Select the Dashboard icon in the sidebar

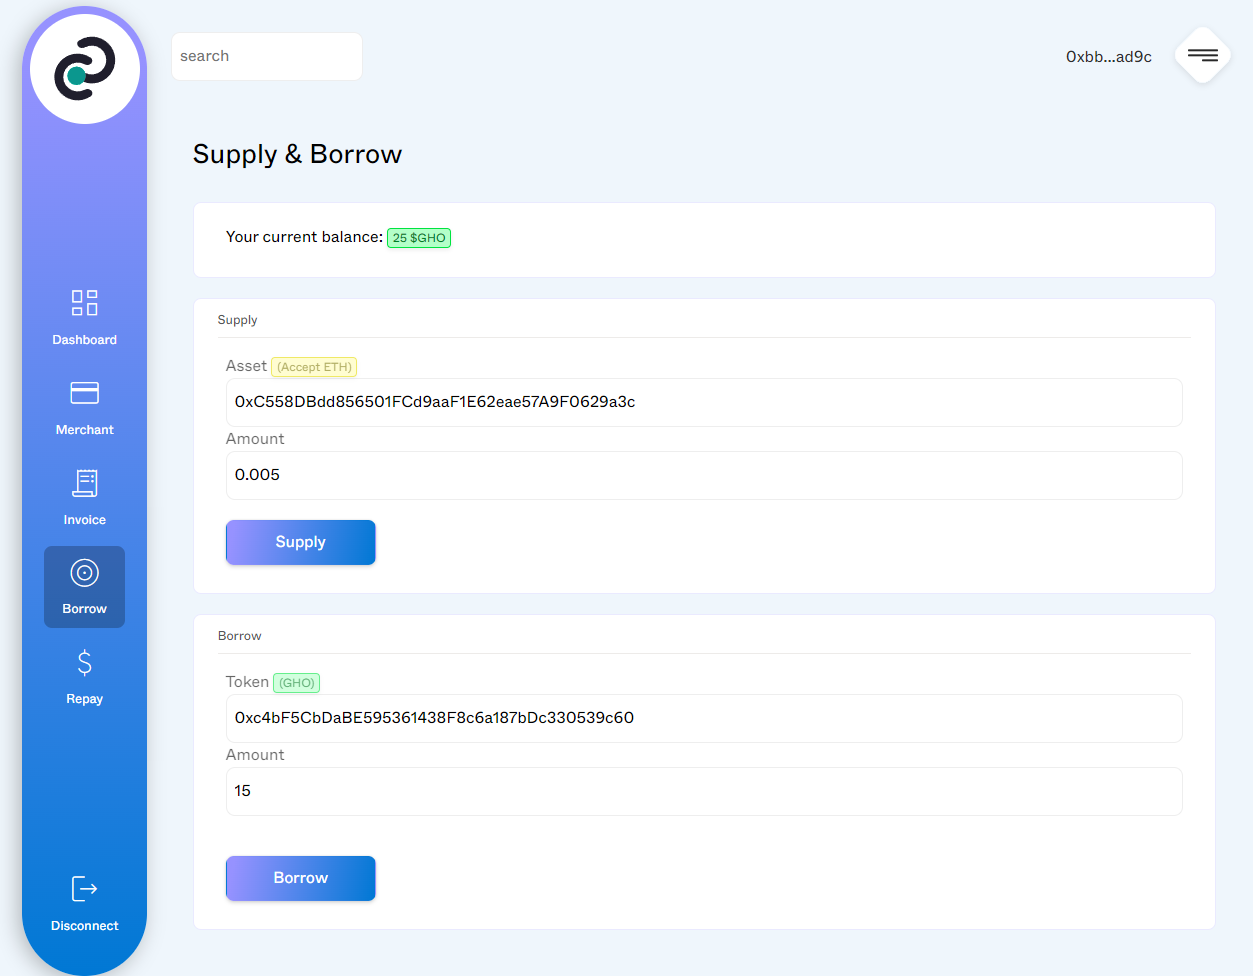(x=84, y=302)
